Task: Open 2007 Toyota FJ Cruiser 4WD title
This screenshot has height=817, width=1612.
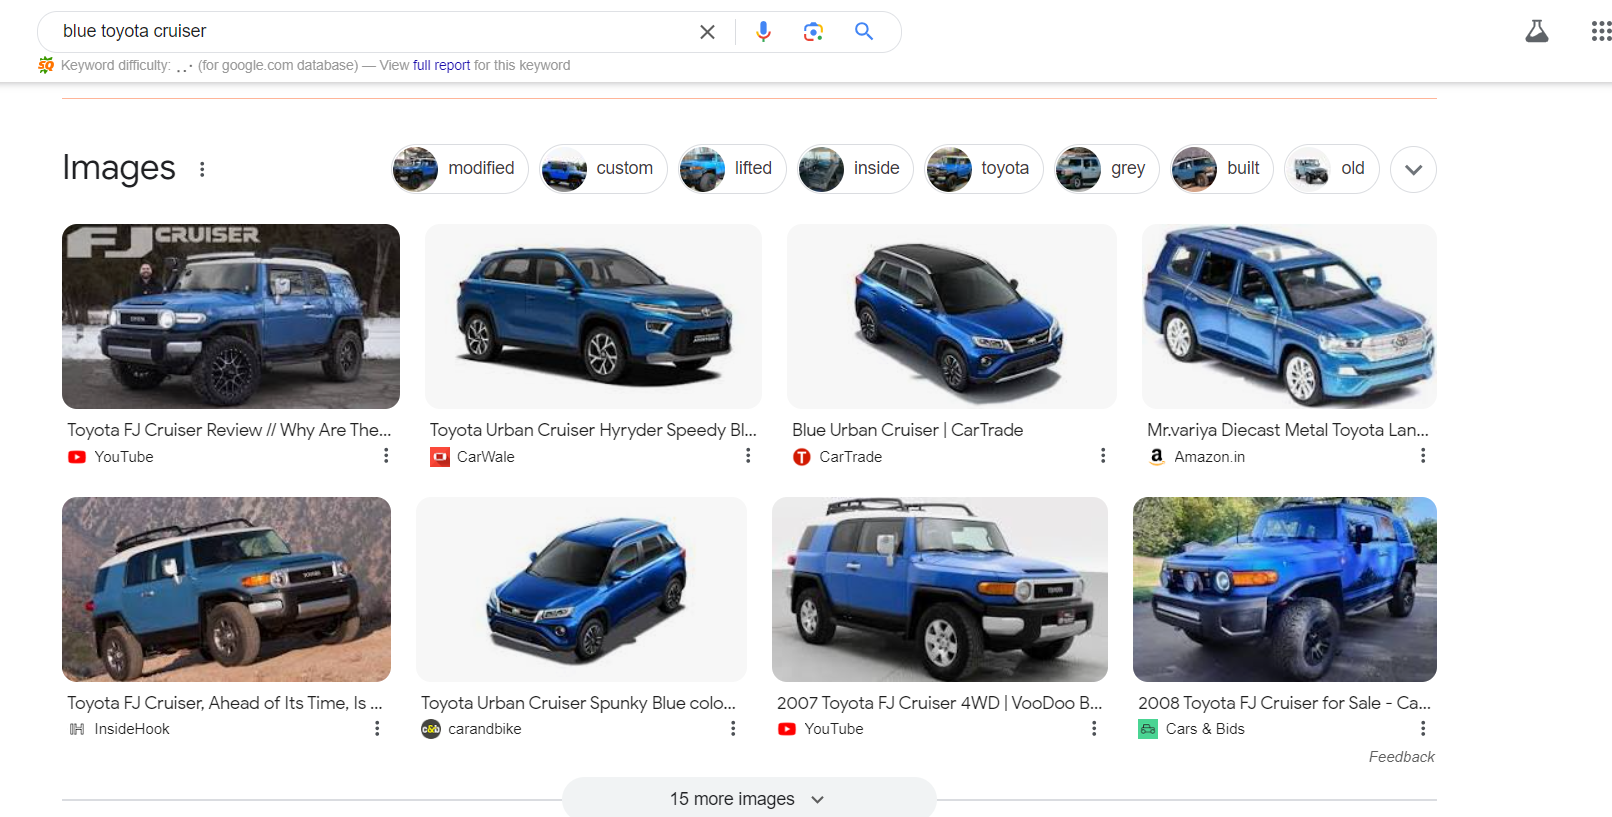Action: coord(939,703)
